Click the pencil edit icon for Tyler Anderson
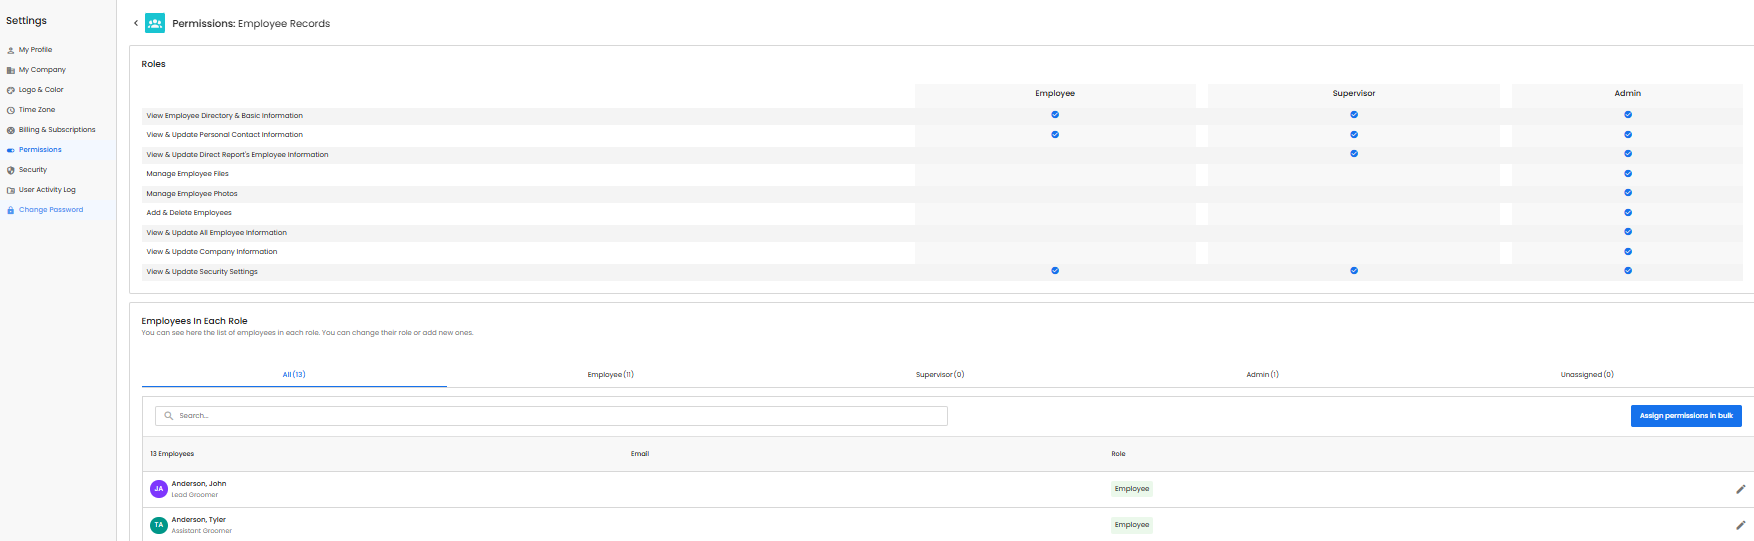 pyautogui.click(x=1740, y=525)
